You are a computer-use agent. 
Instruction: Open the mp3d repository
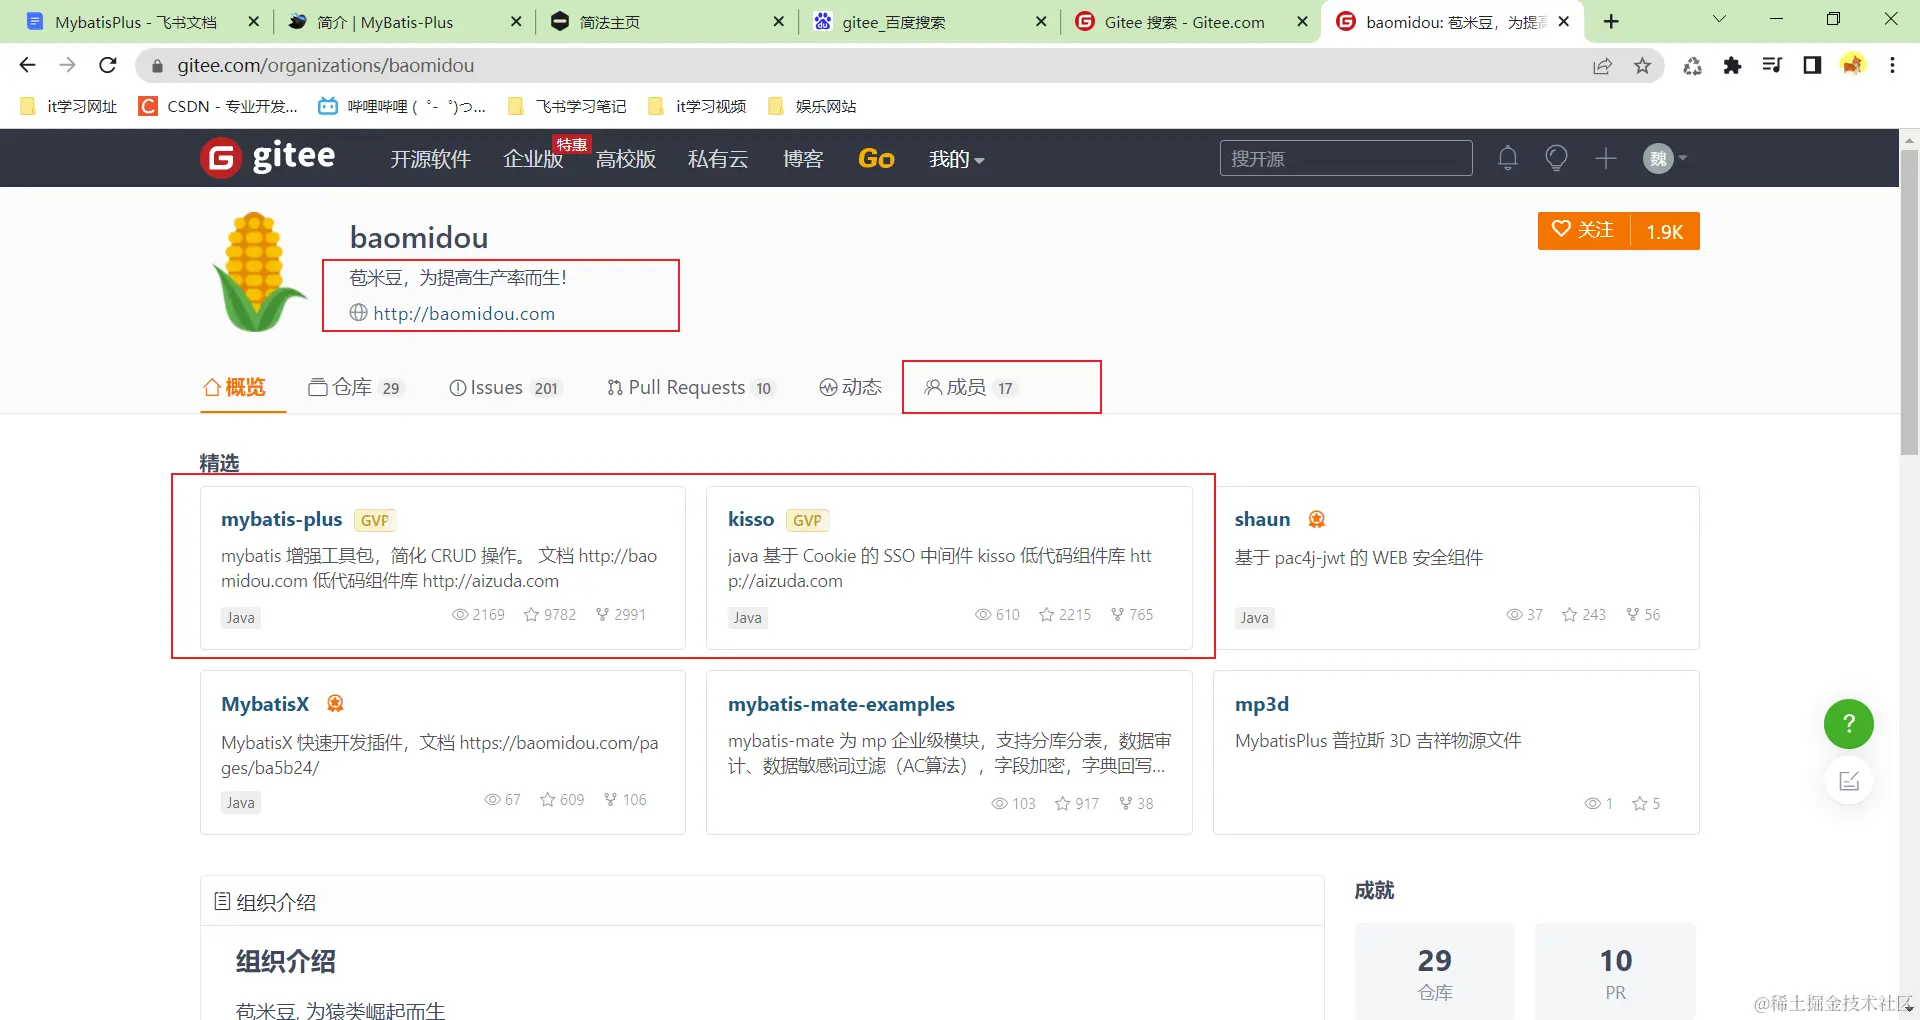1262,704
